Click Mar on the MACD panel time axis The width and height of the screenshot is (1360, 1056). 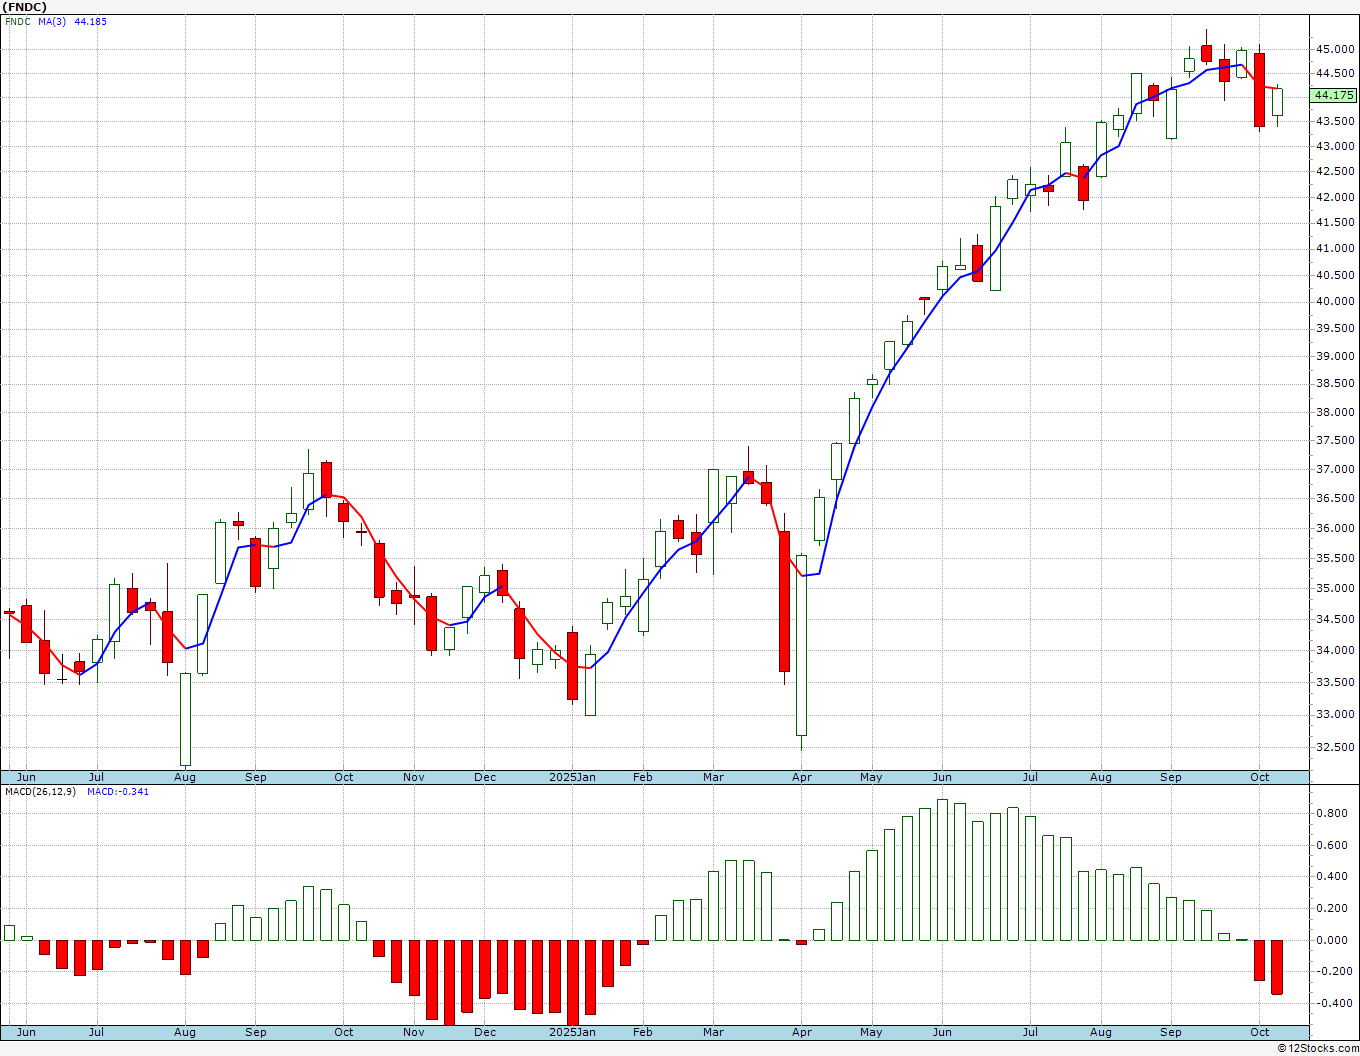coord(713,1032)
